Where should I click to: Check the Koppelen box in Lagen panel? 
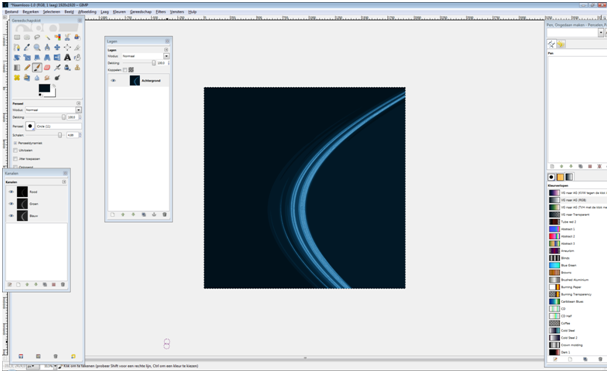[125, 70]
